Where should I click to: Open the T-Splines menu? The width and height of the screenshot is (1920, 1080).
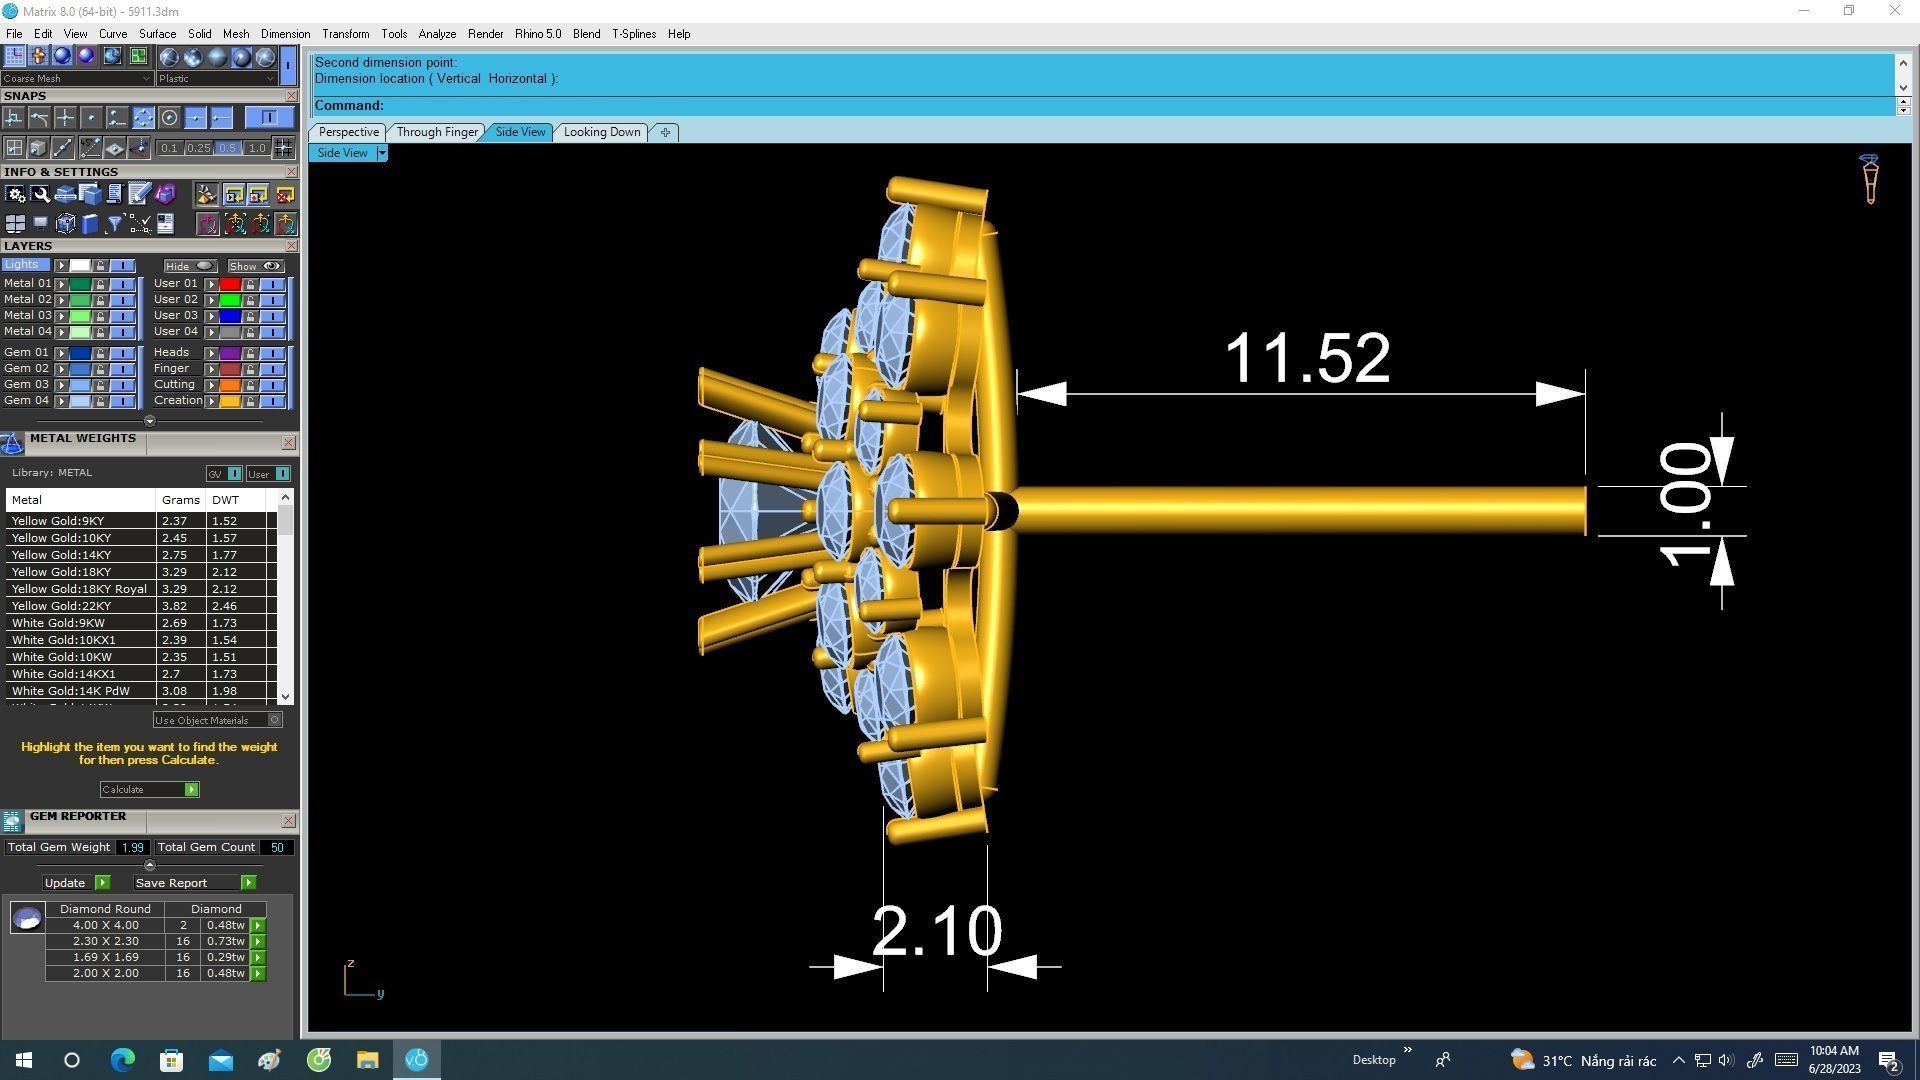[x=633, y=34]
